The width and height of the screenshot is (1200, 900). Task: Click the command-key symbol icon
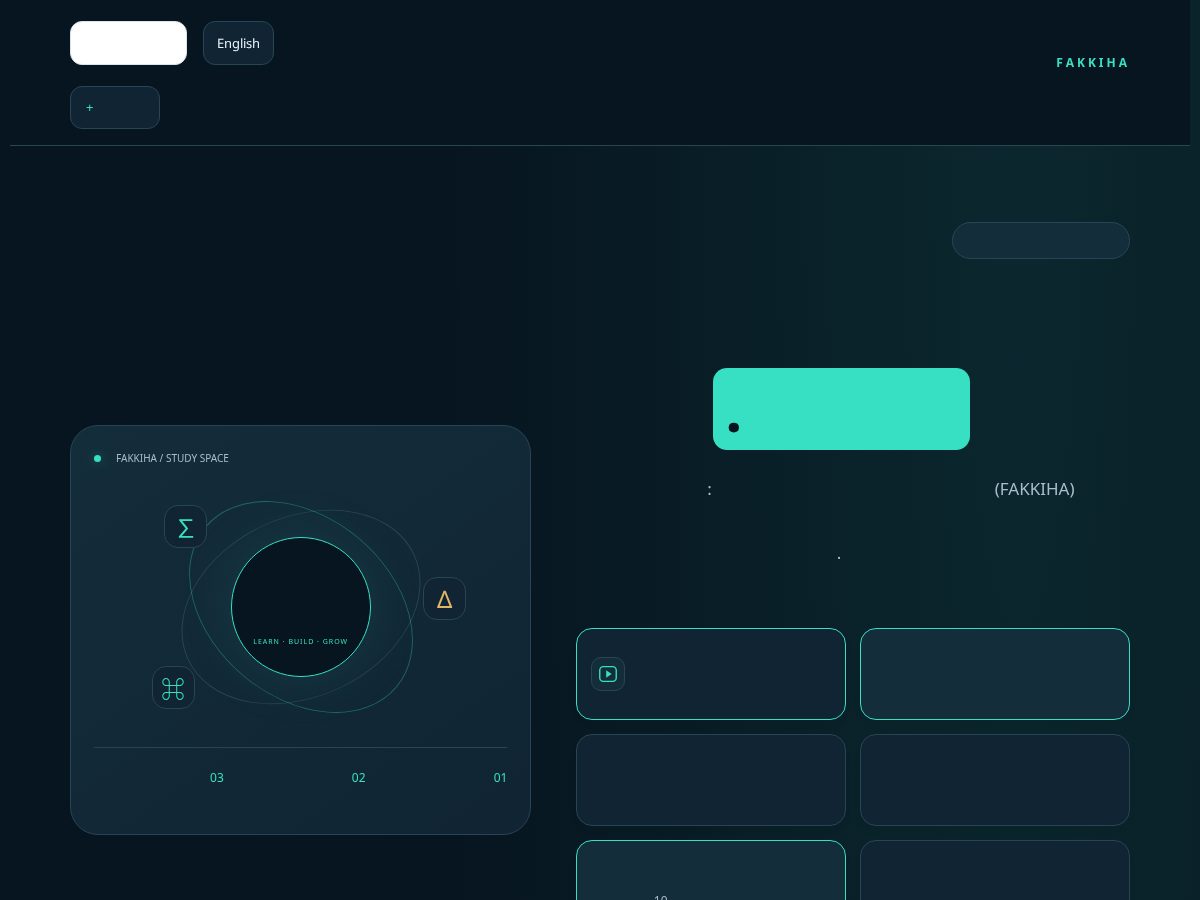173,688
